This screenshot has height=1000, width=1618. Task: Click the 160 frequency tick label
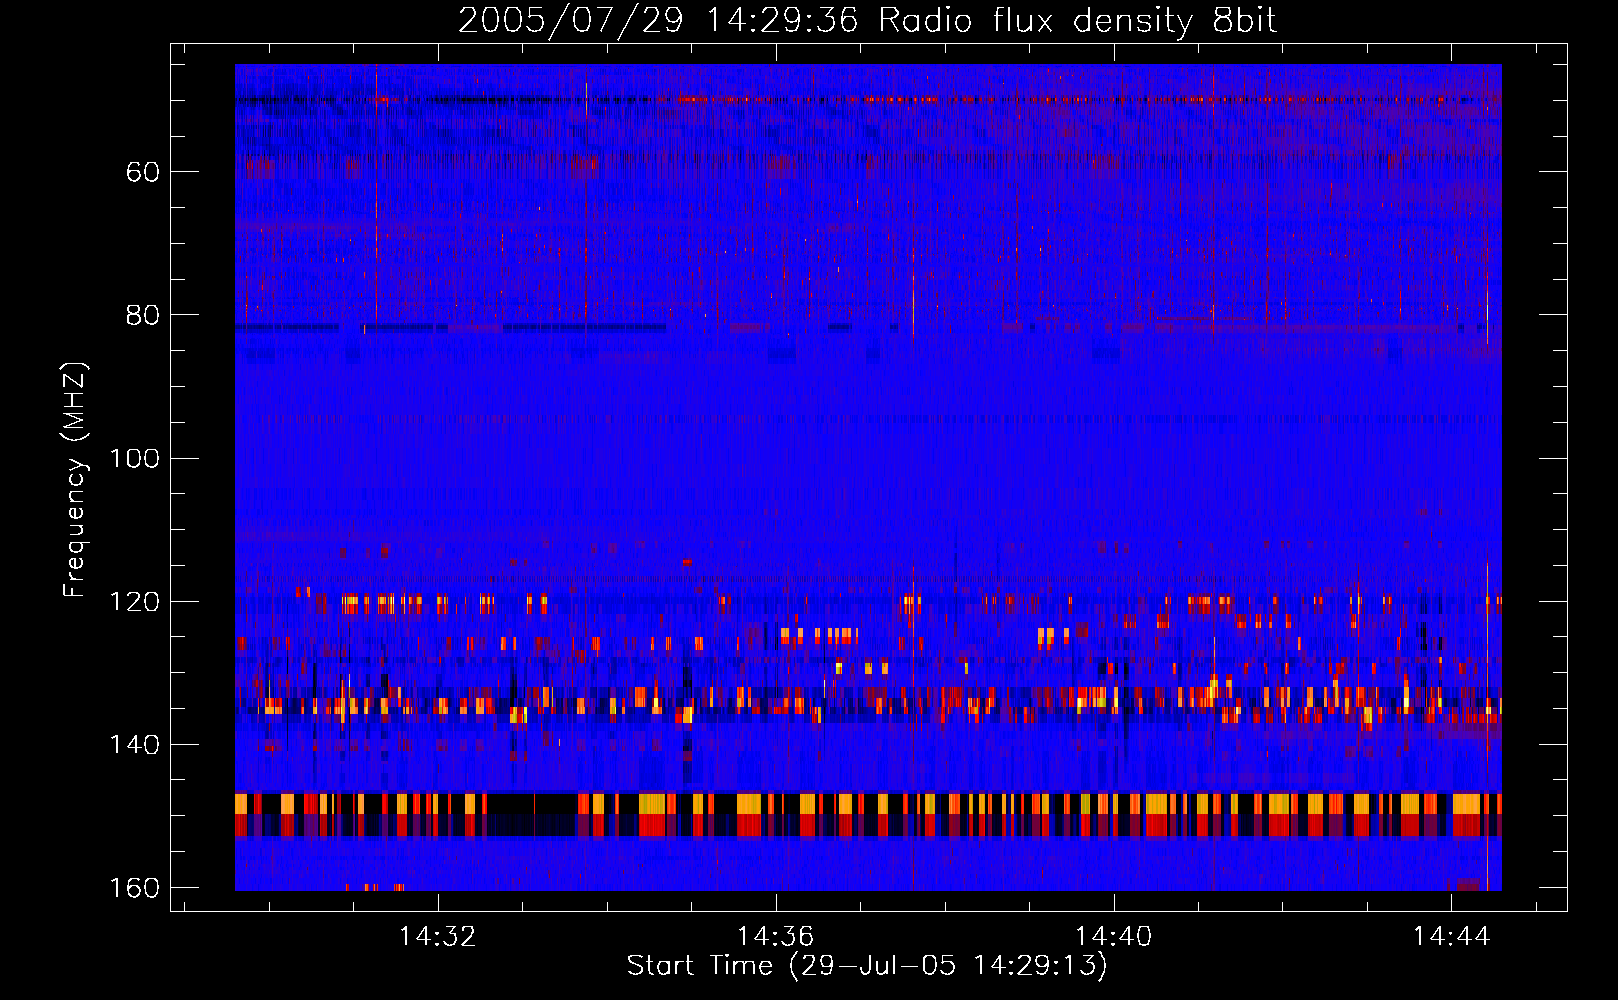pos(134,888)
